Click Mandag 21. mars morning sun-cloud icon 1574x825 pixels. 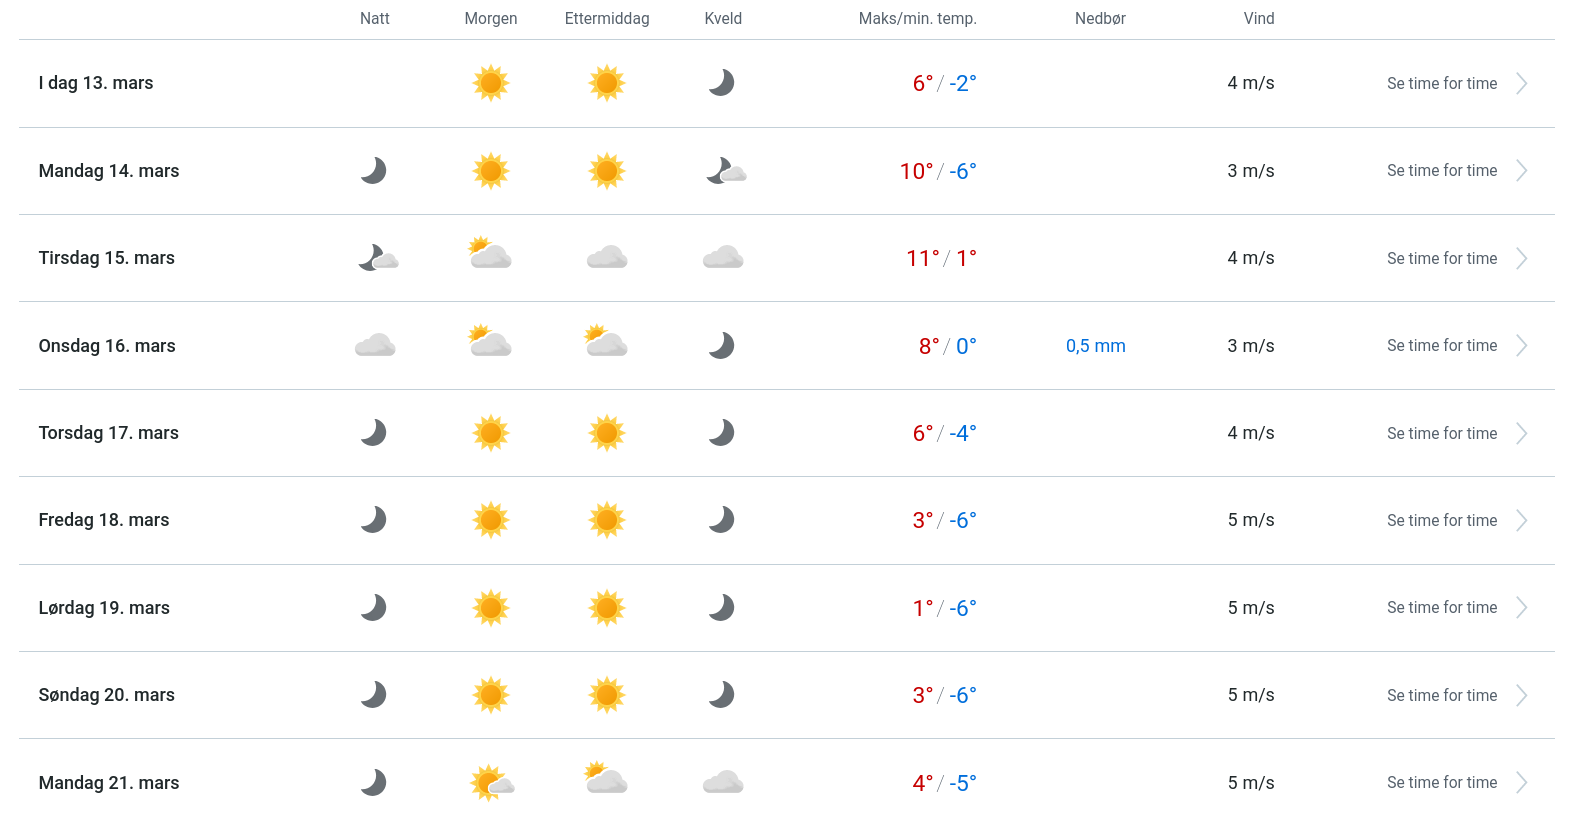point(491,782)
